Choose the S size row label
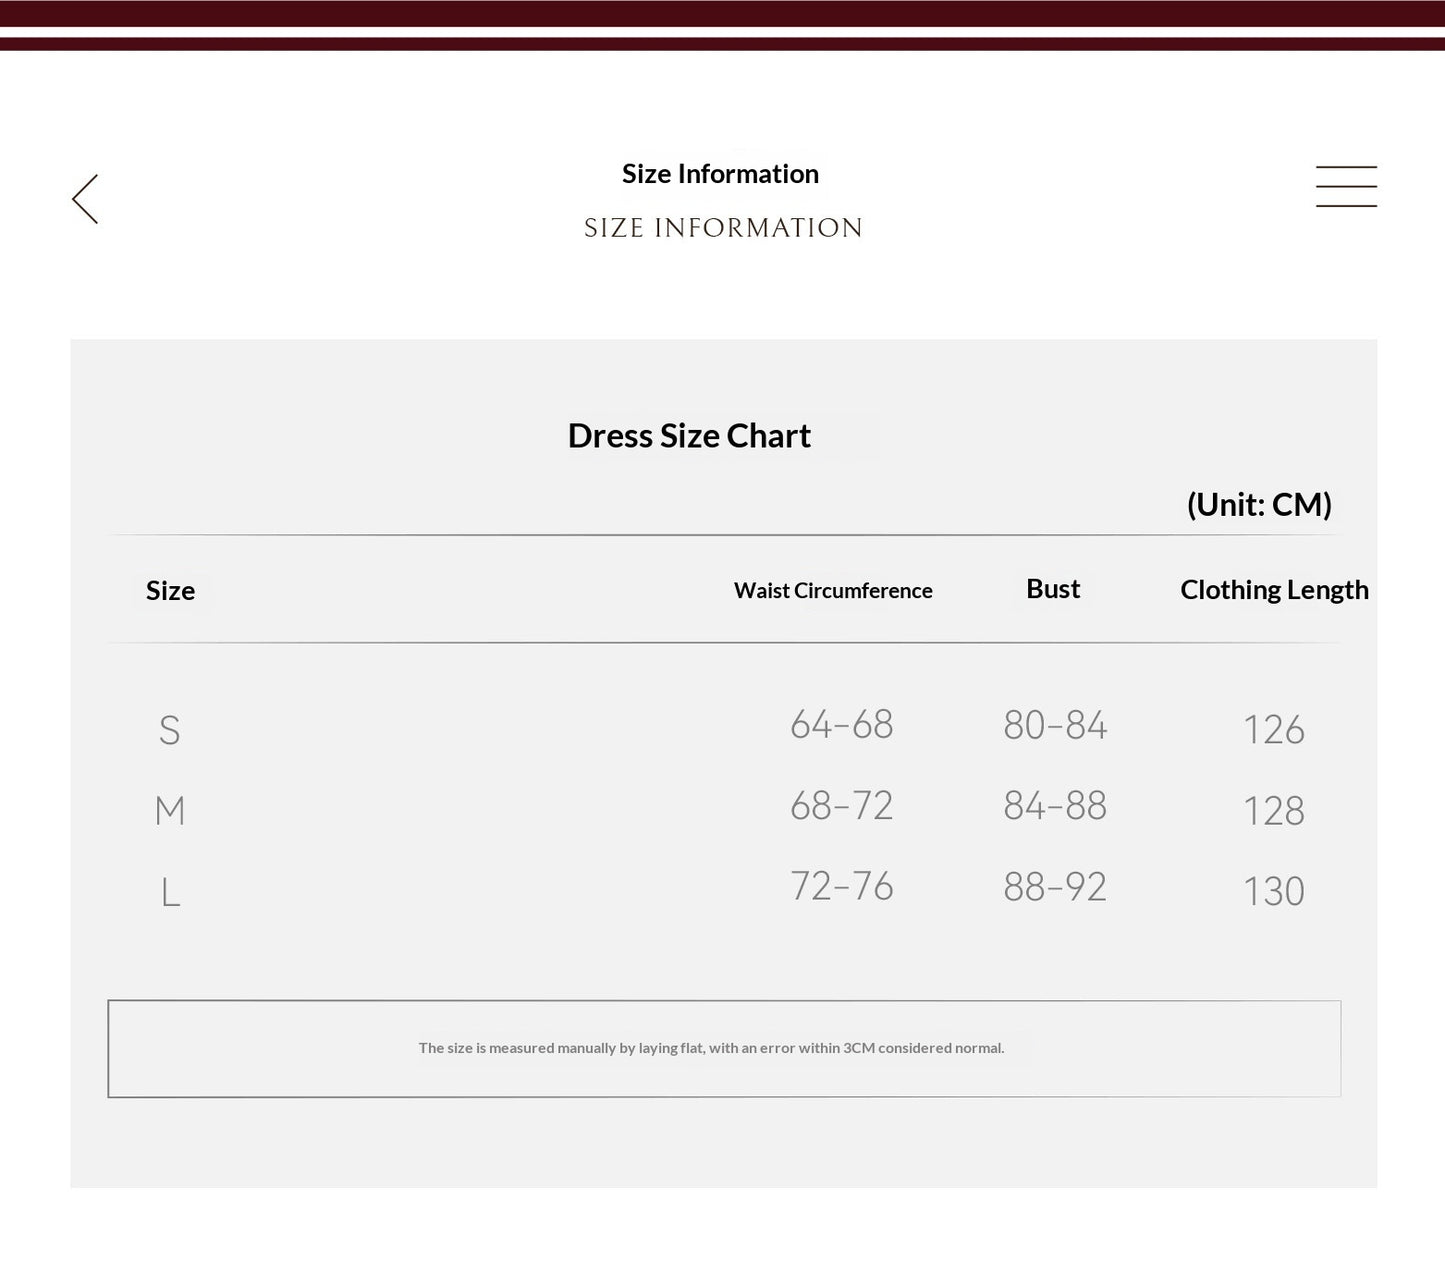This screenshot has height=1286, width=1445. (170, 730)
